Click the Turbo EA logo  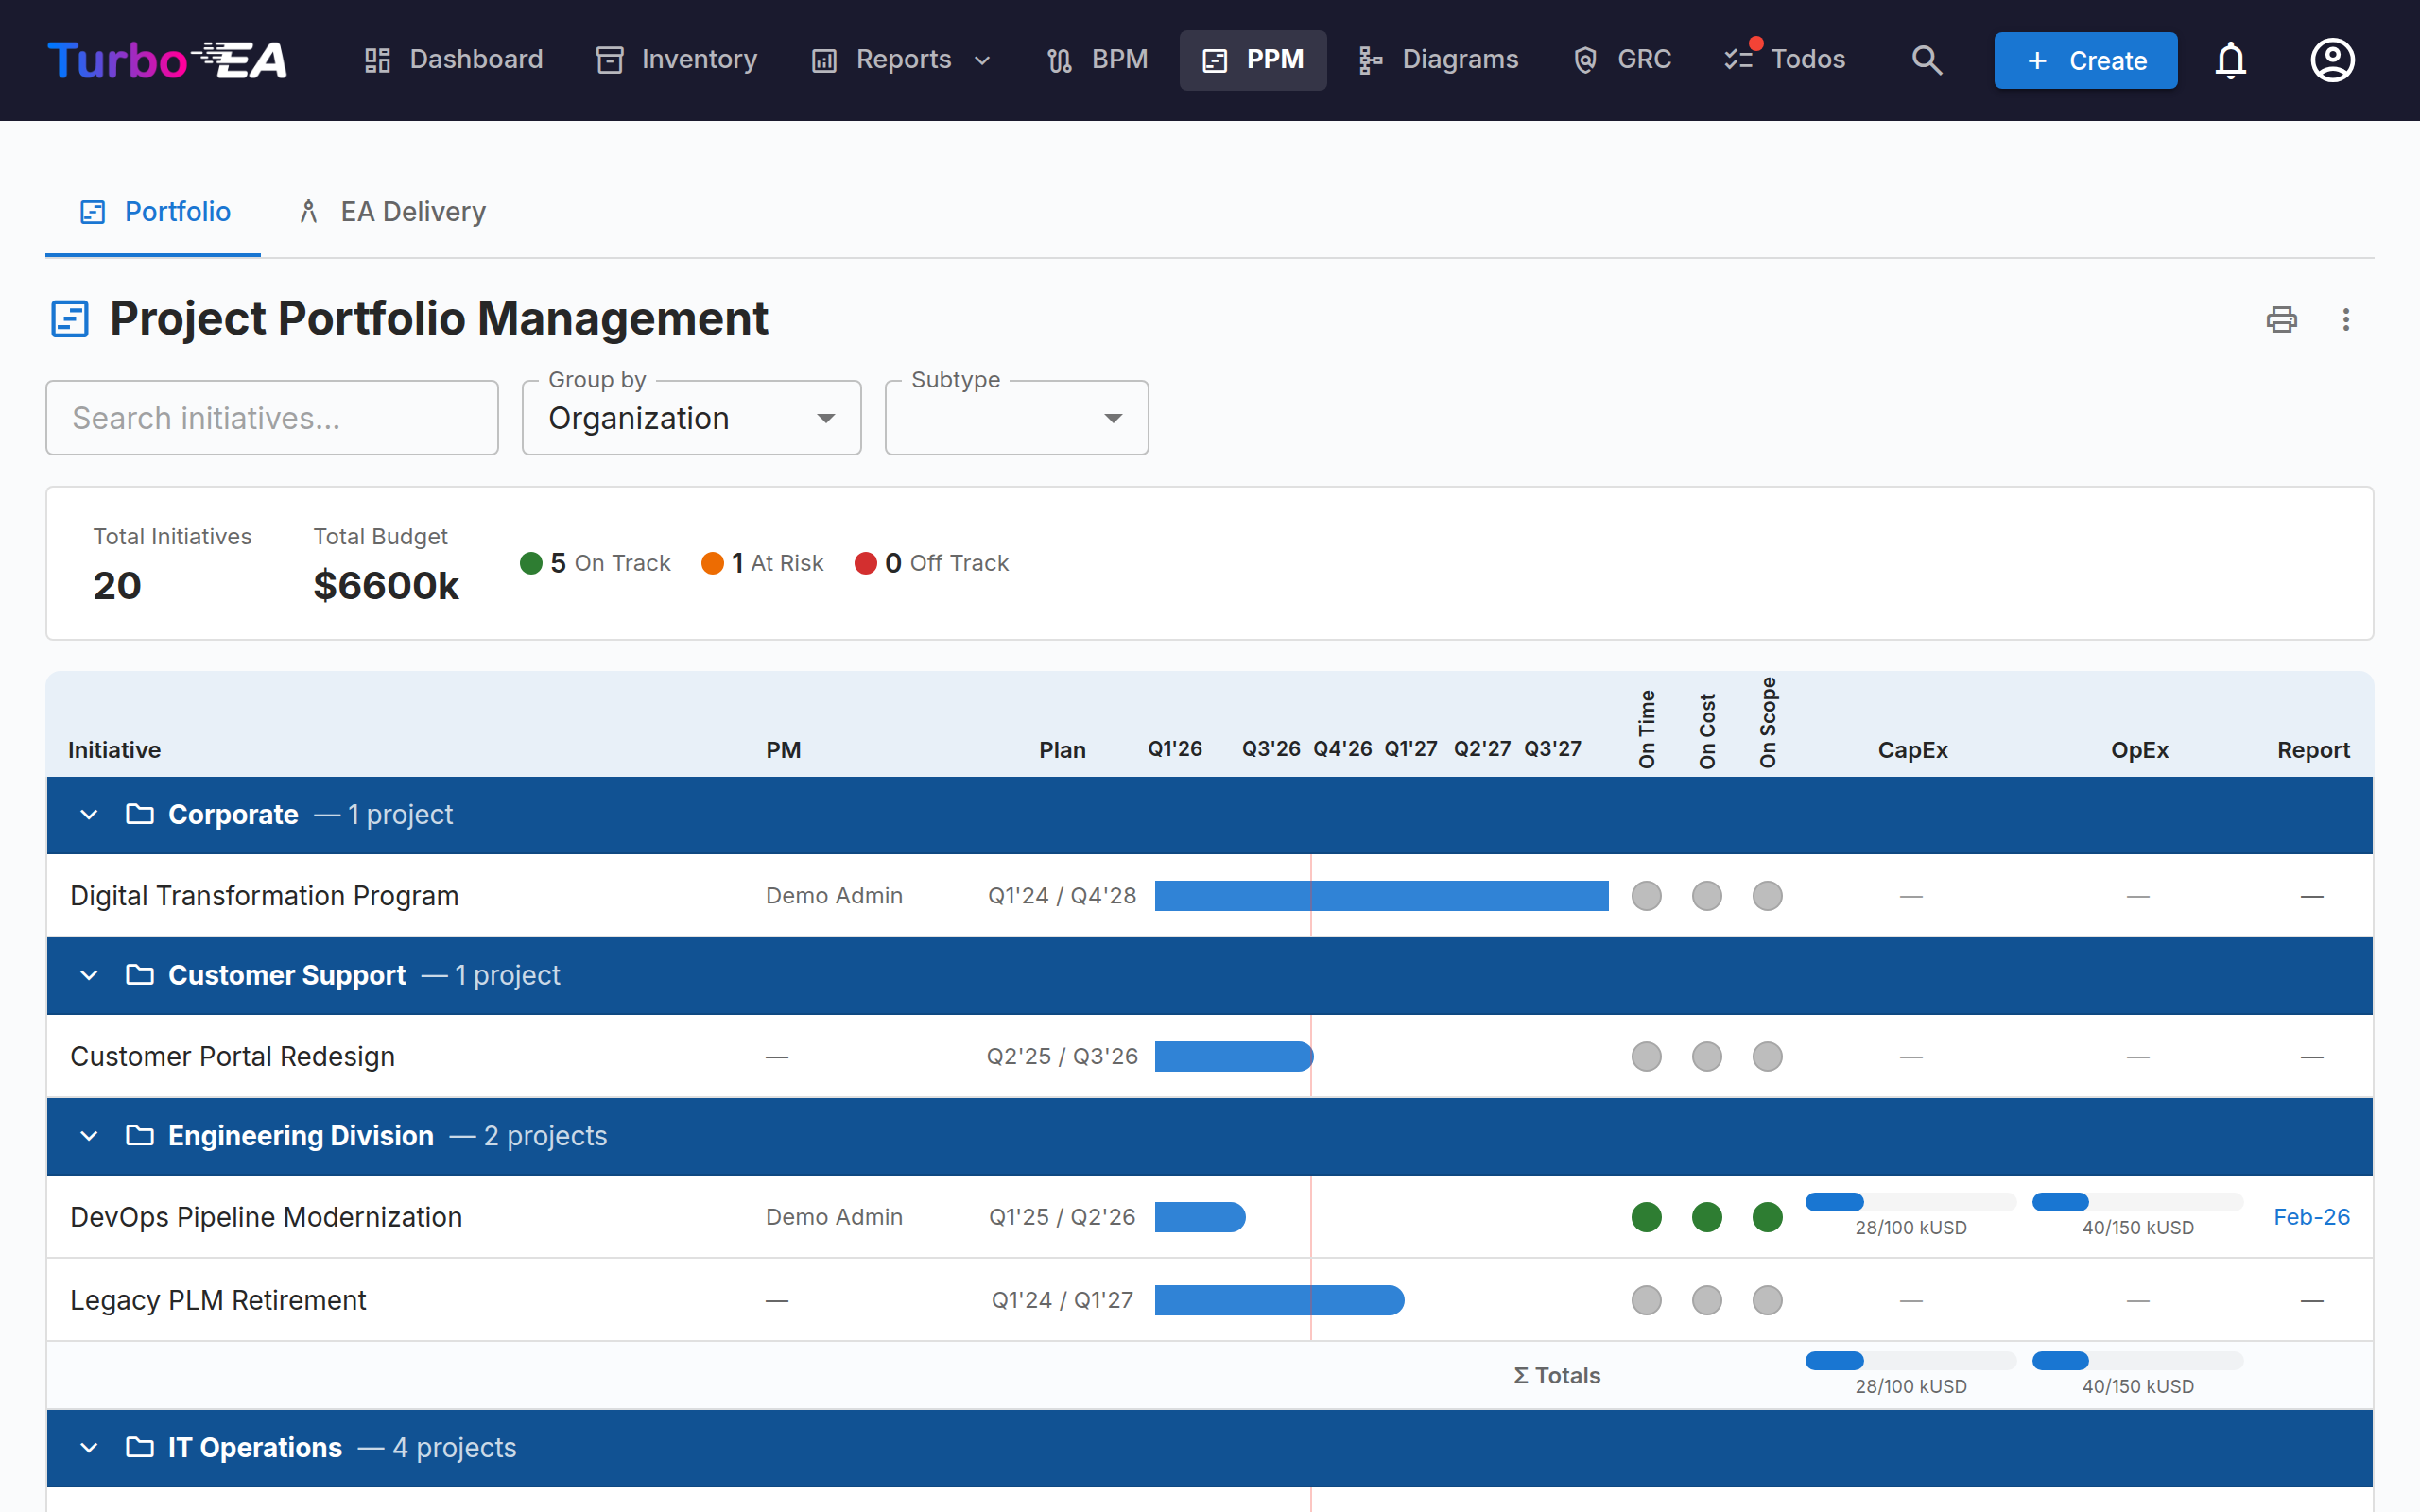(x=168, y=60)
